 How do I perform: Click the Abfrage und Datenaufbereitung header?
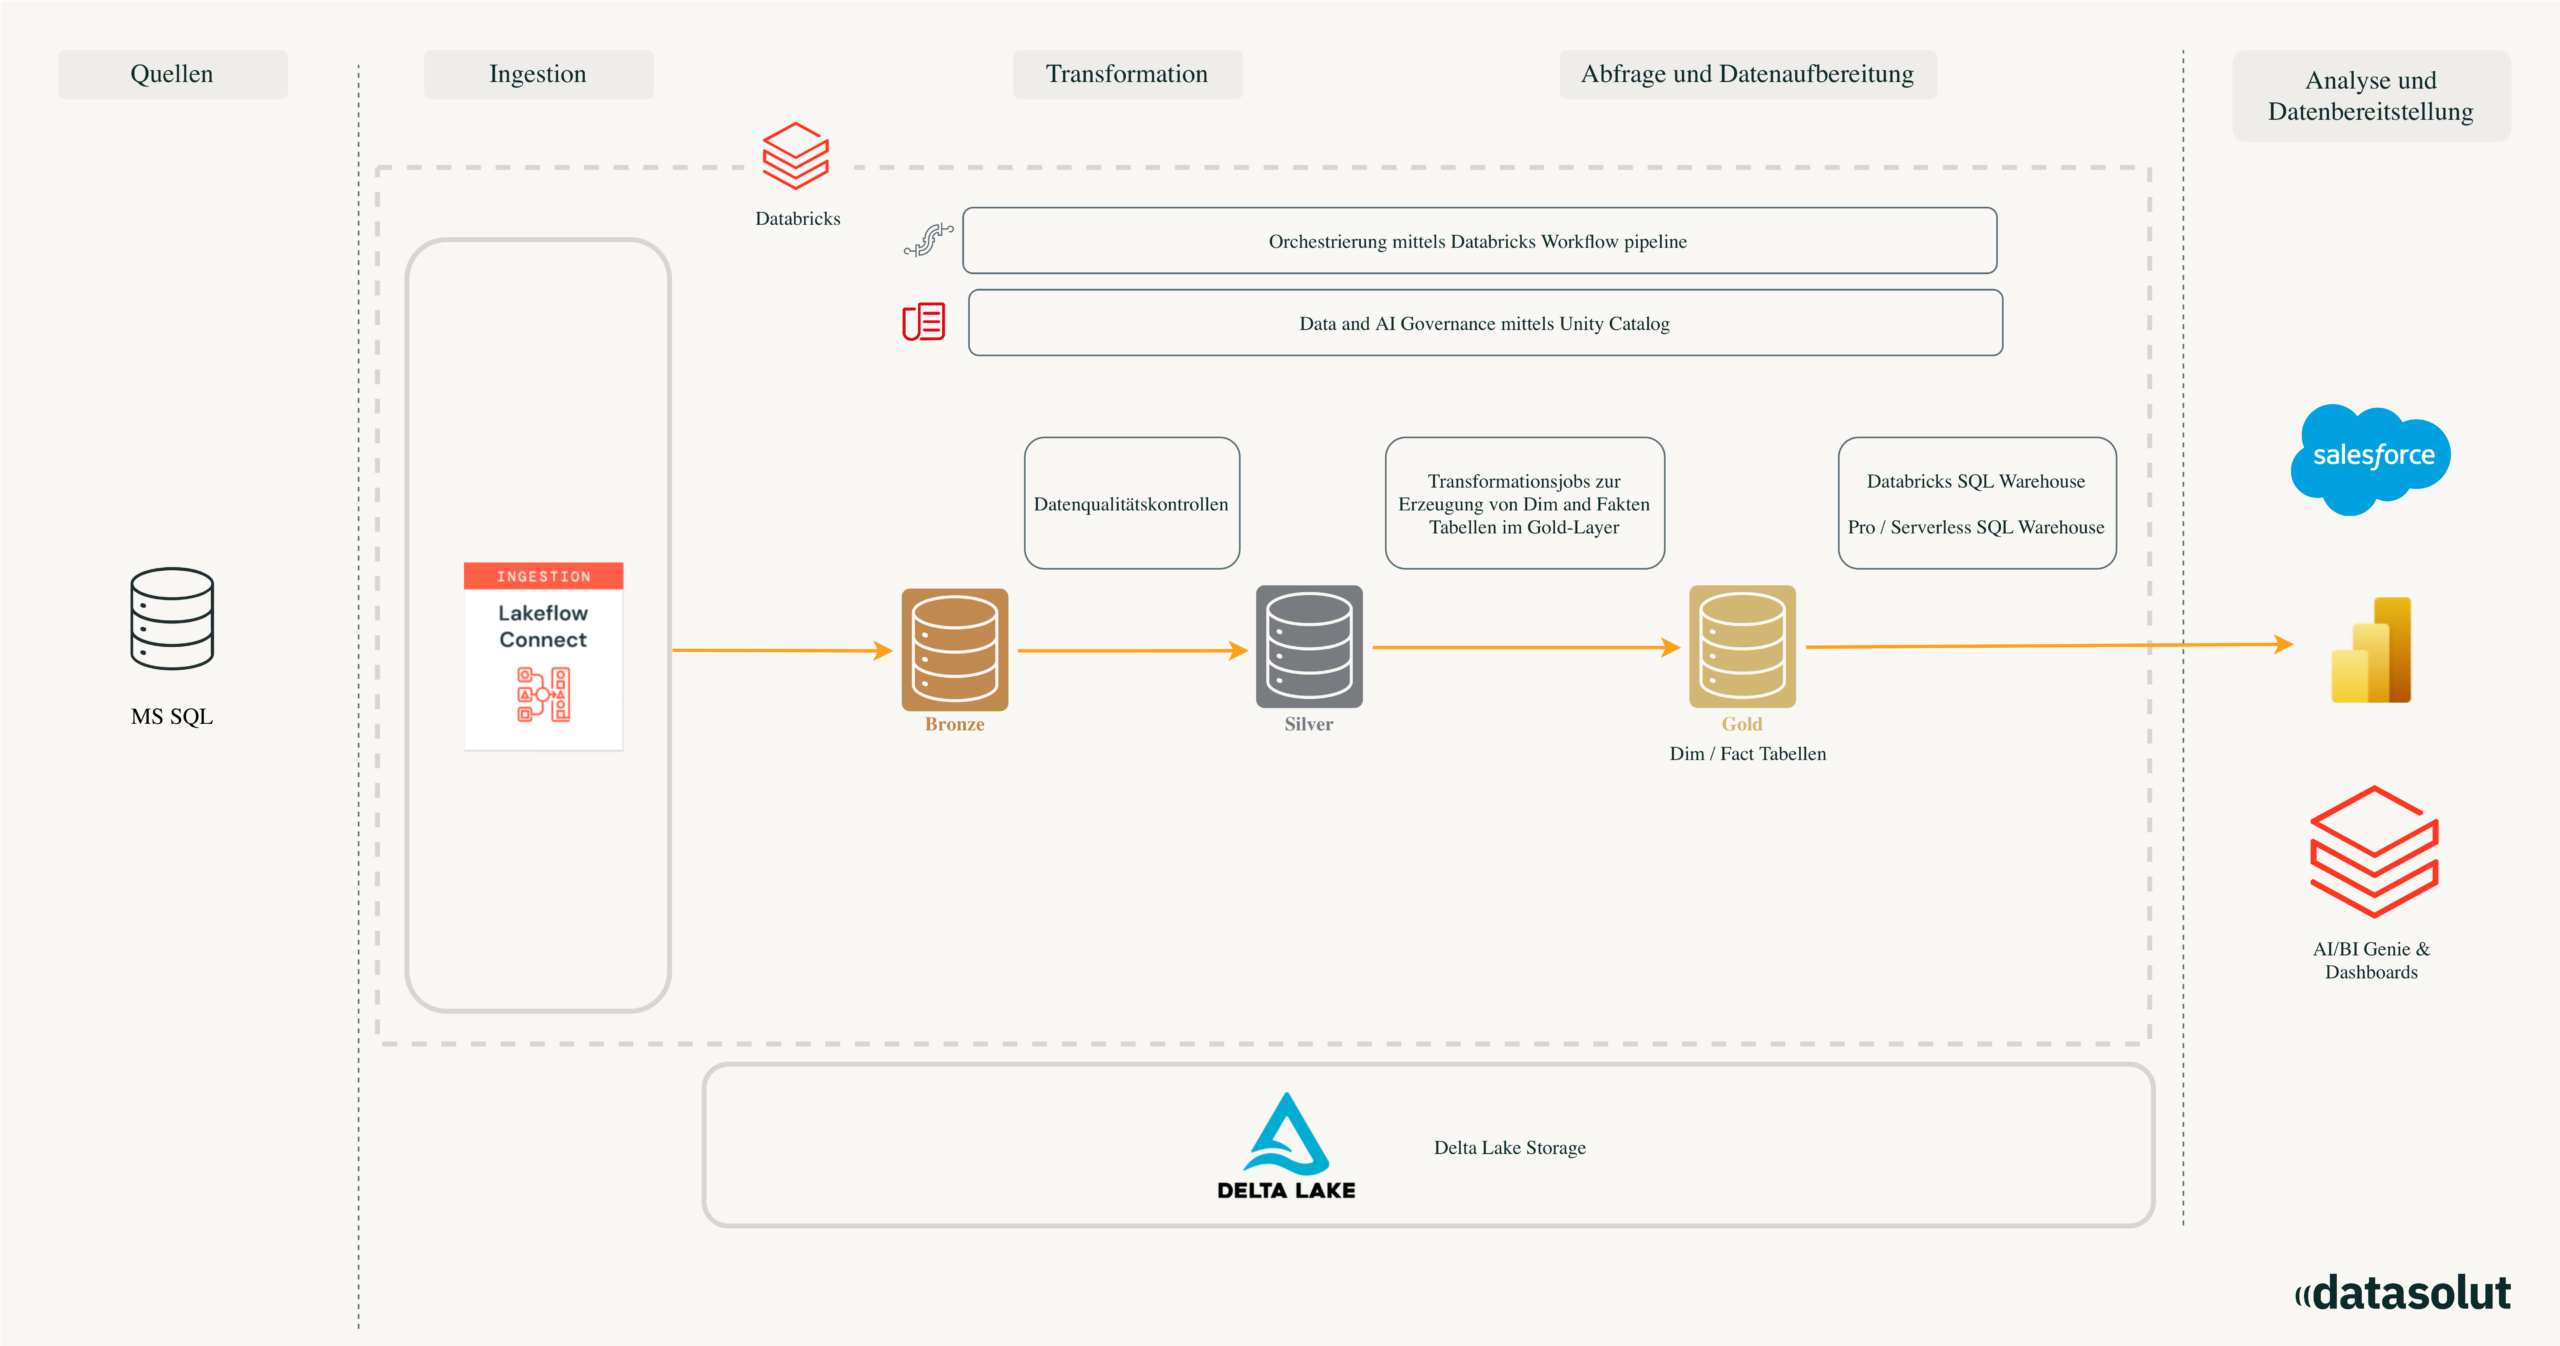click(x=1747, y=74)
